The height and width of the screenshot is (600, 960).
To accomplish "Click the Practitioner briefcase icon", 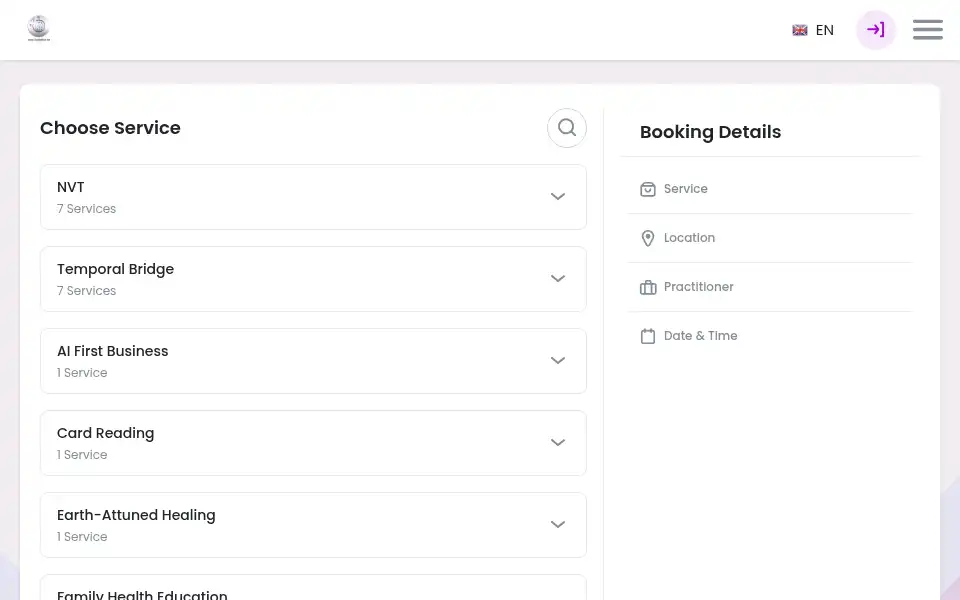I will 648,287.
